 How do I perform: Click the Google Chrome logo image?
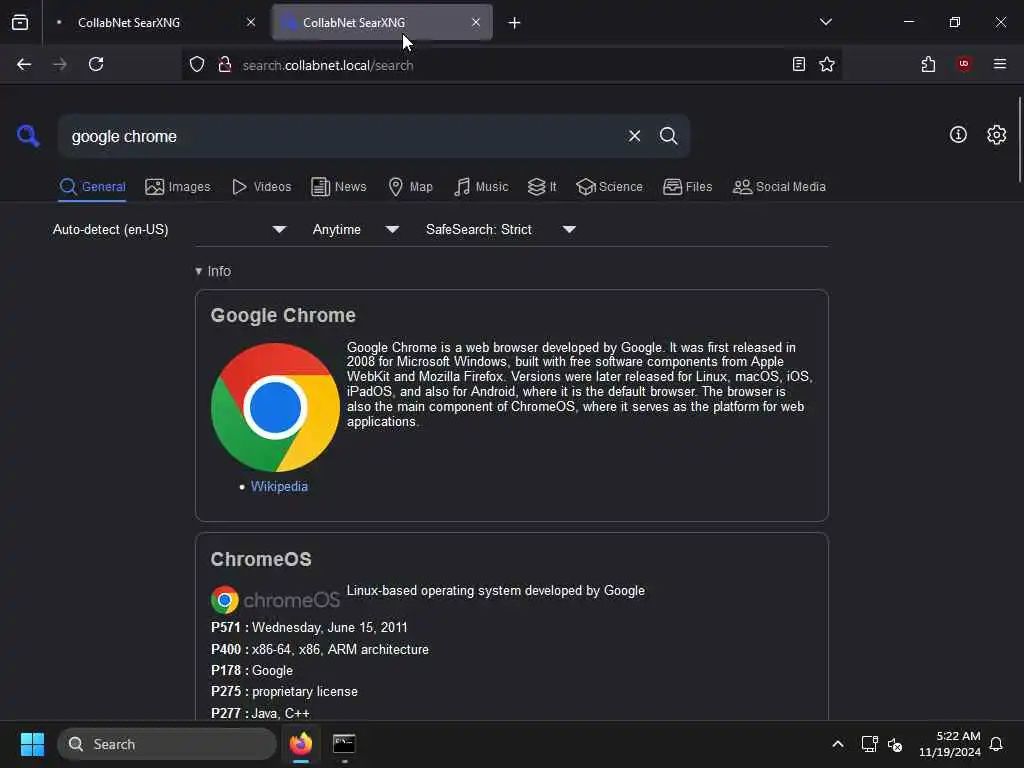pyautogui.click(x=275, y=408)
